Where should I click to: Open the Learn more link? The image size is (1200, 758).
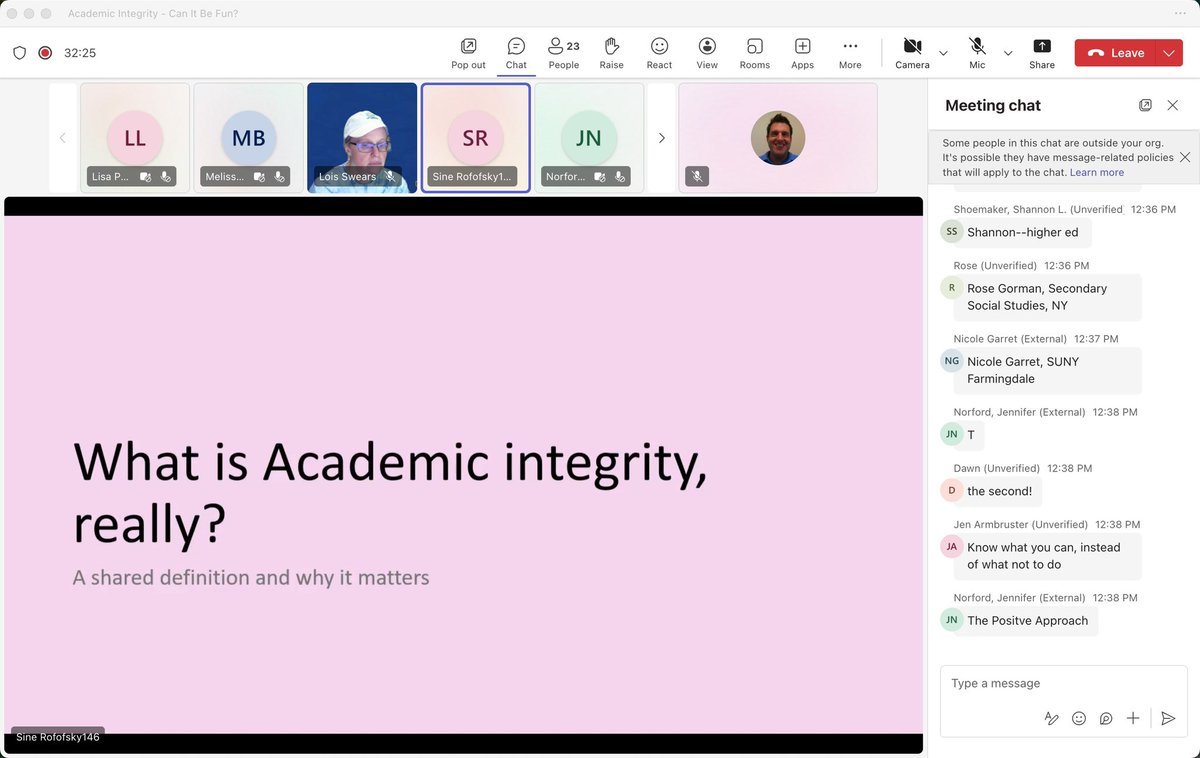pos(1097,172)
